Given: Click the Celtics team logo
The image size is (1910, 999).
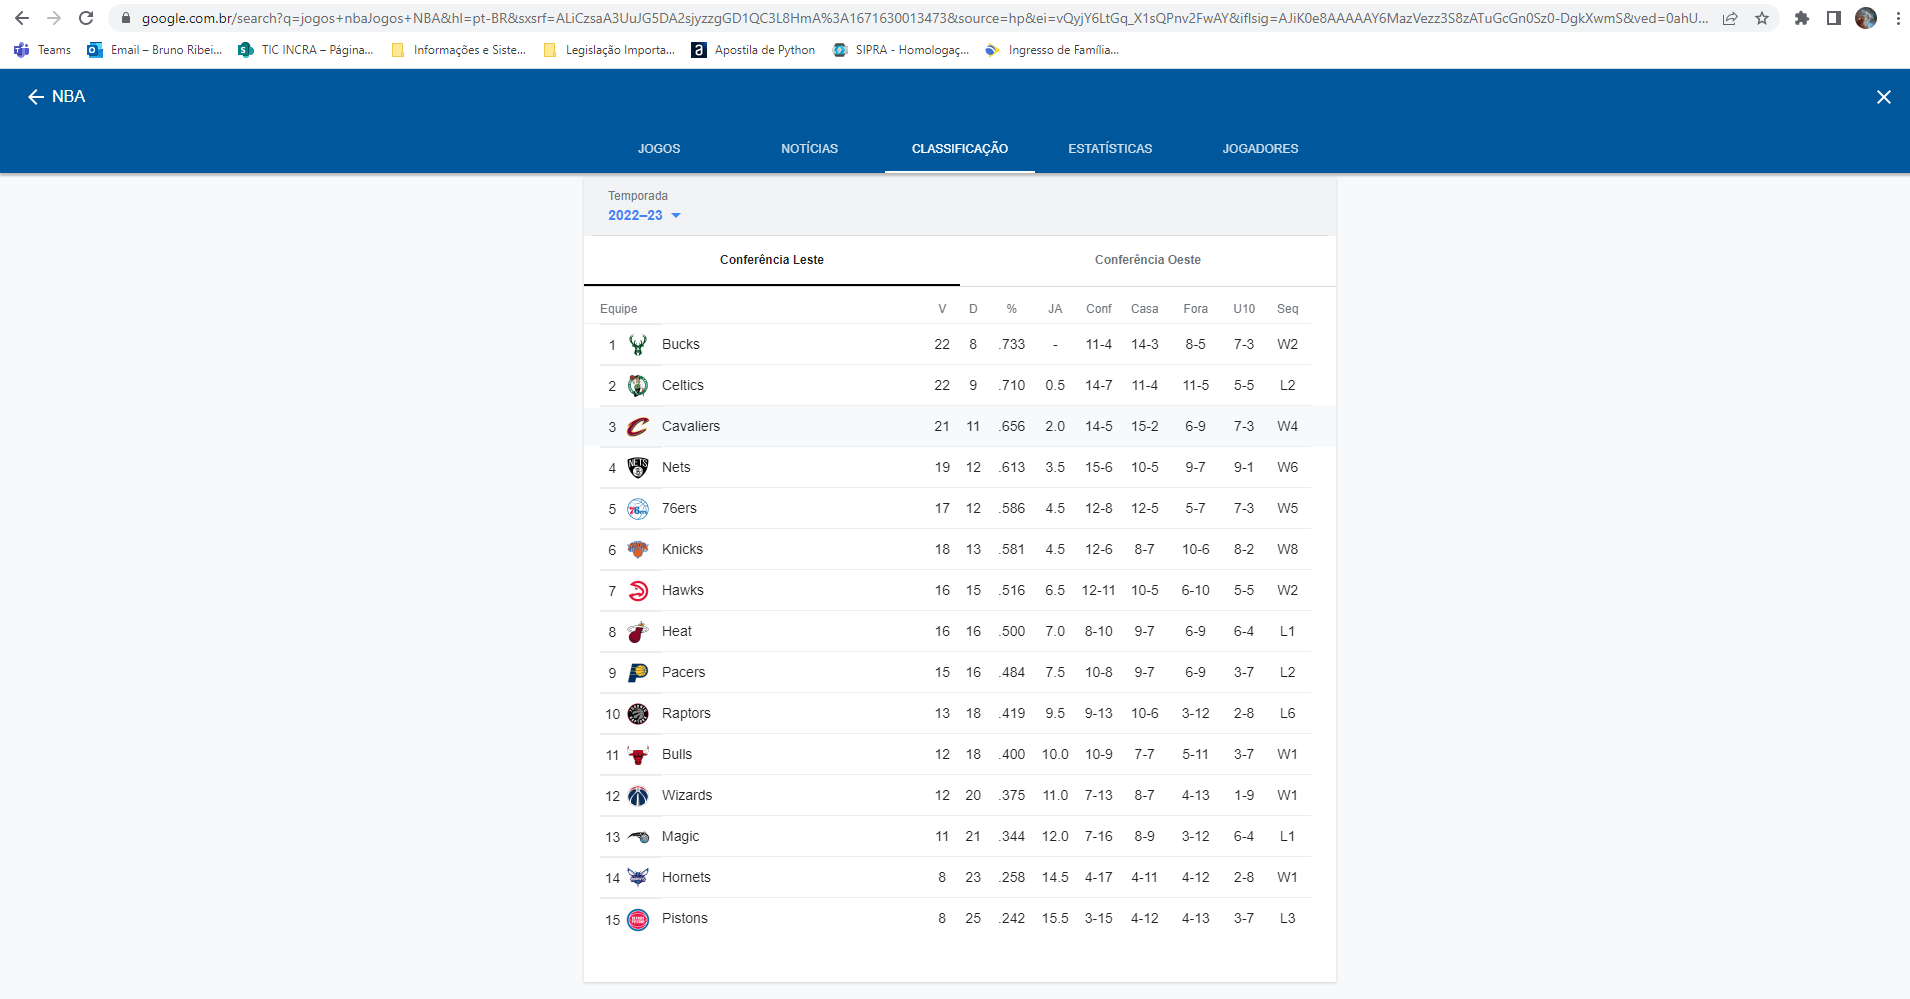Looking at the screenshot, I should 638,386.
